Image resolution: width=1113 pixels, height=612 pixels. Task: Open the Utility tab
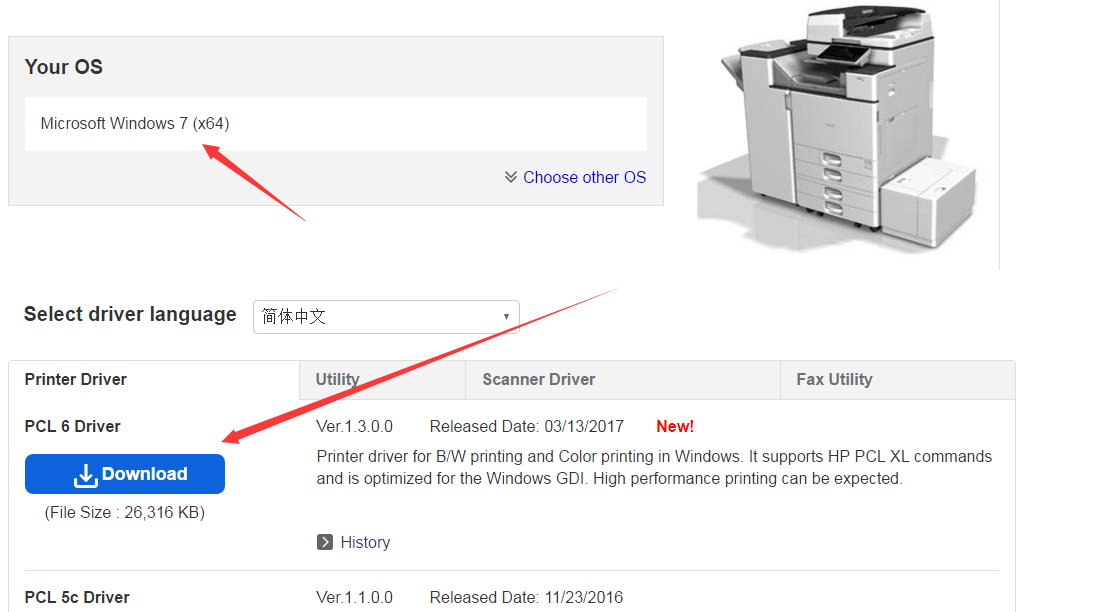point(337,379)
